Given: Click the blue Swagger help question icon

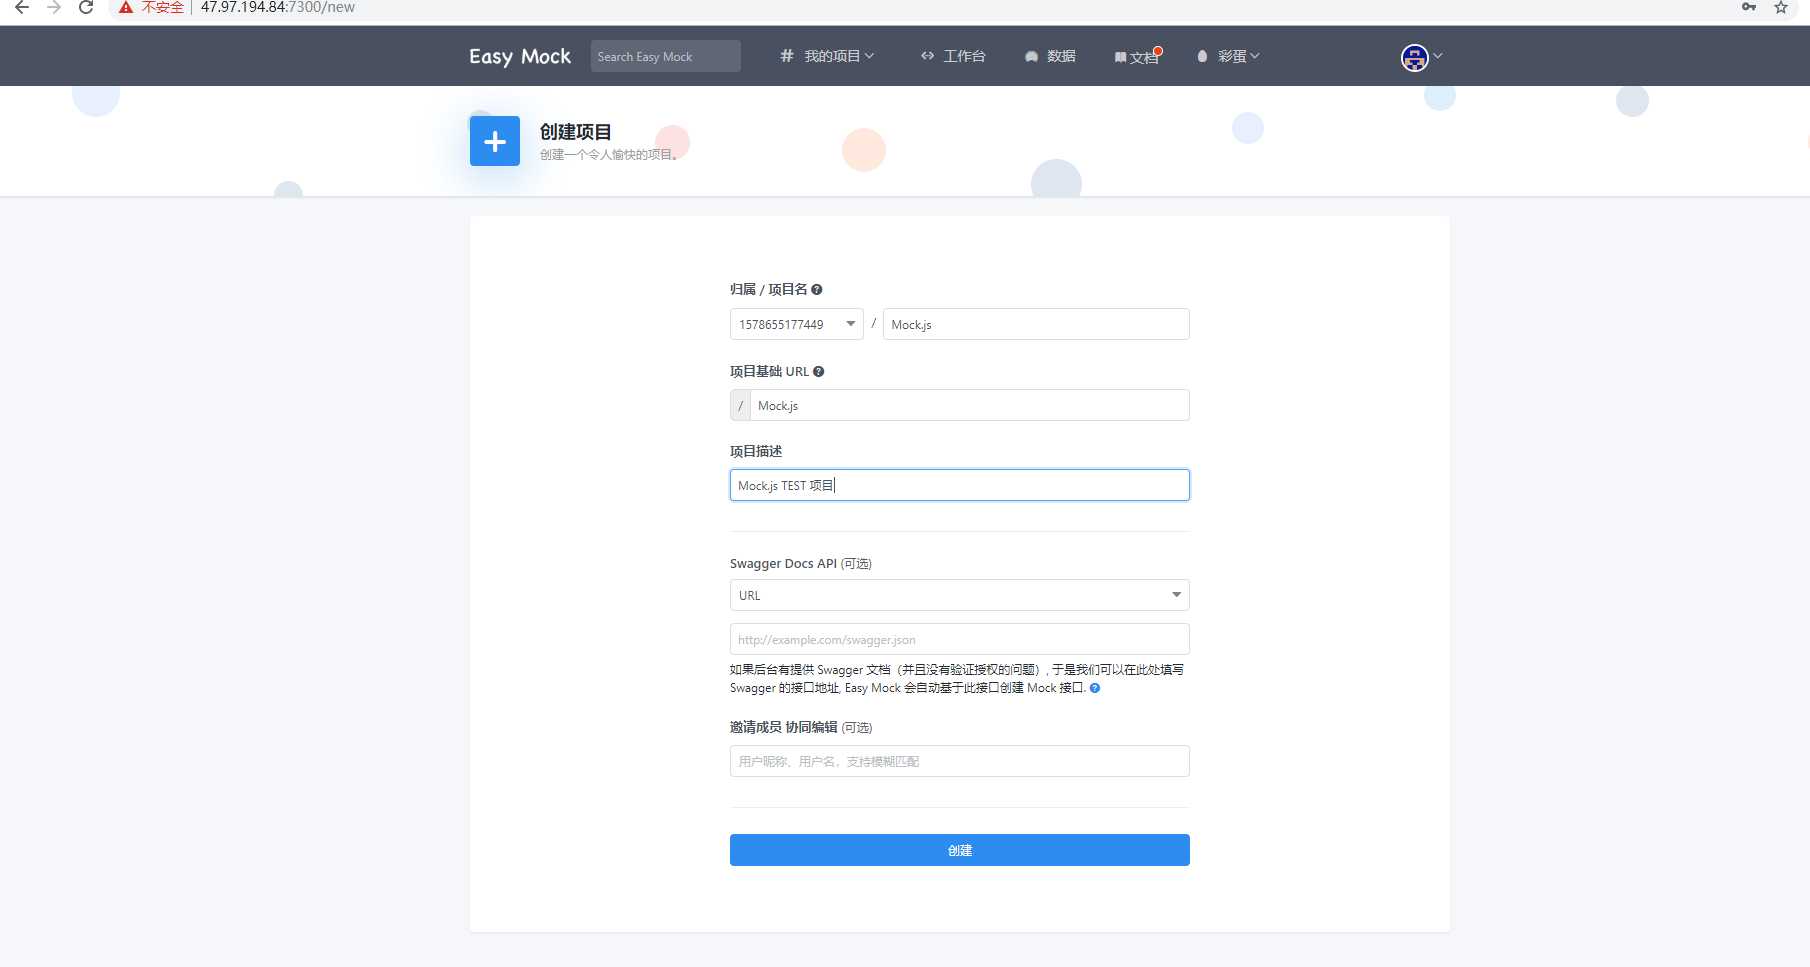Looking at the screenshot, I should tap(1095, 688).
